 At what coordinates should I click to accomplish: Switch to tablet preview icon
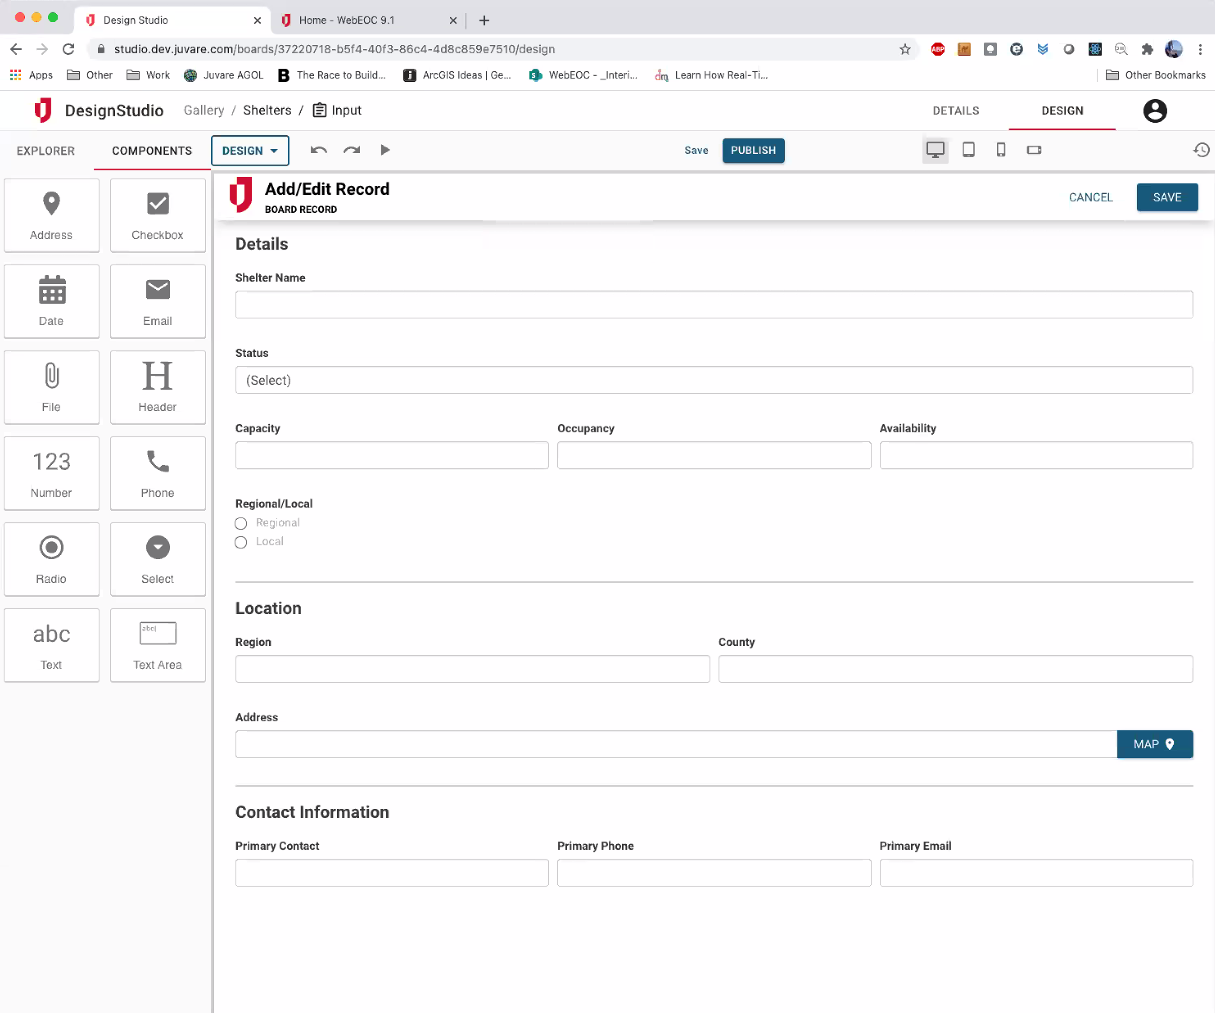coord(968,150)
